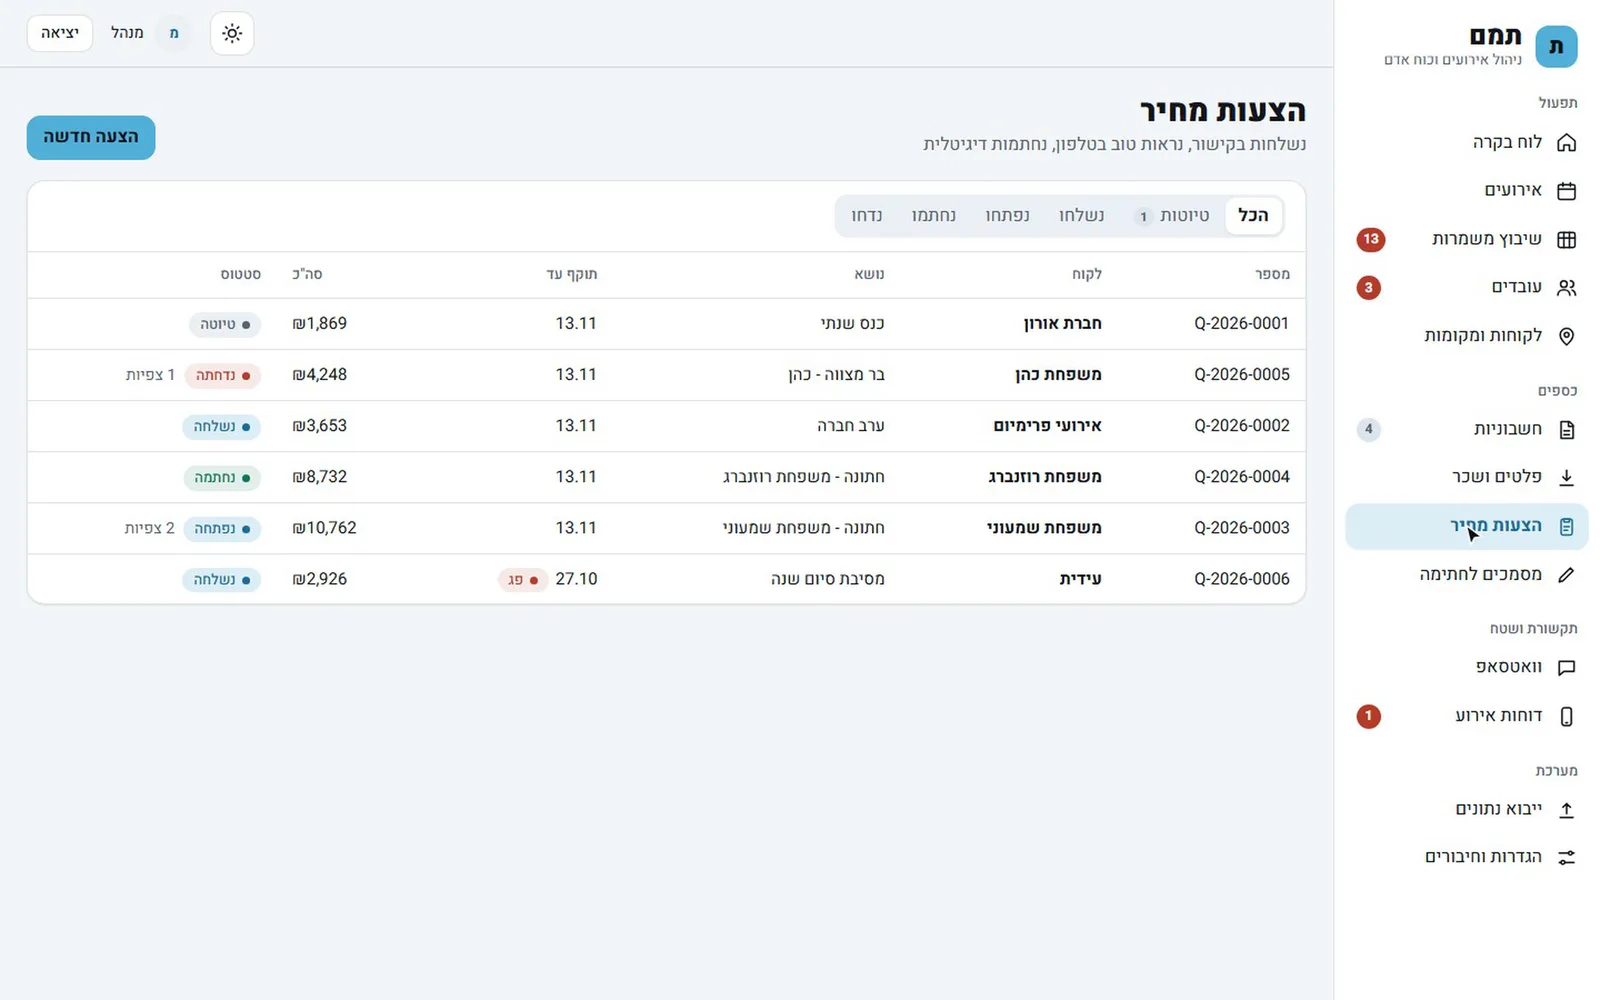This screenshot has width=1600, height=1000.
Task: Click customer משפחת רוזנברג
Action: click(x=1045, y=477)
